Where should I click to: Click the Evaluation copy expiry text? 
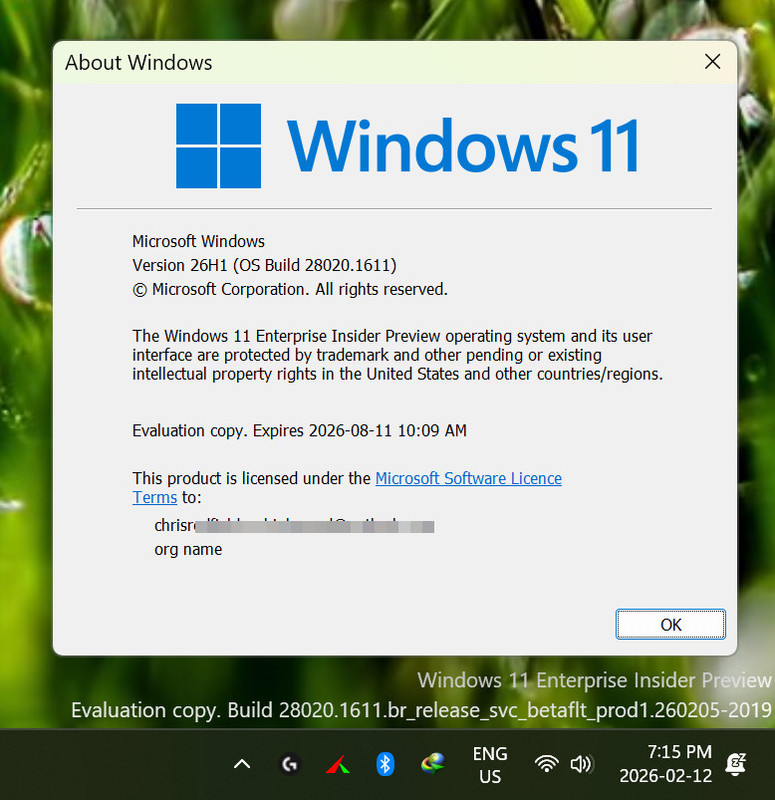pos(299,431)
